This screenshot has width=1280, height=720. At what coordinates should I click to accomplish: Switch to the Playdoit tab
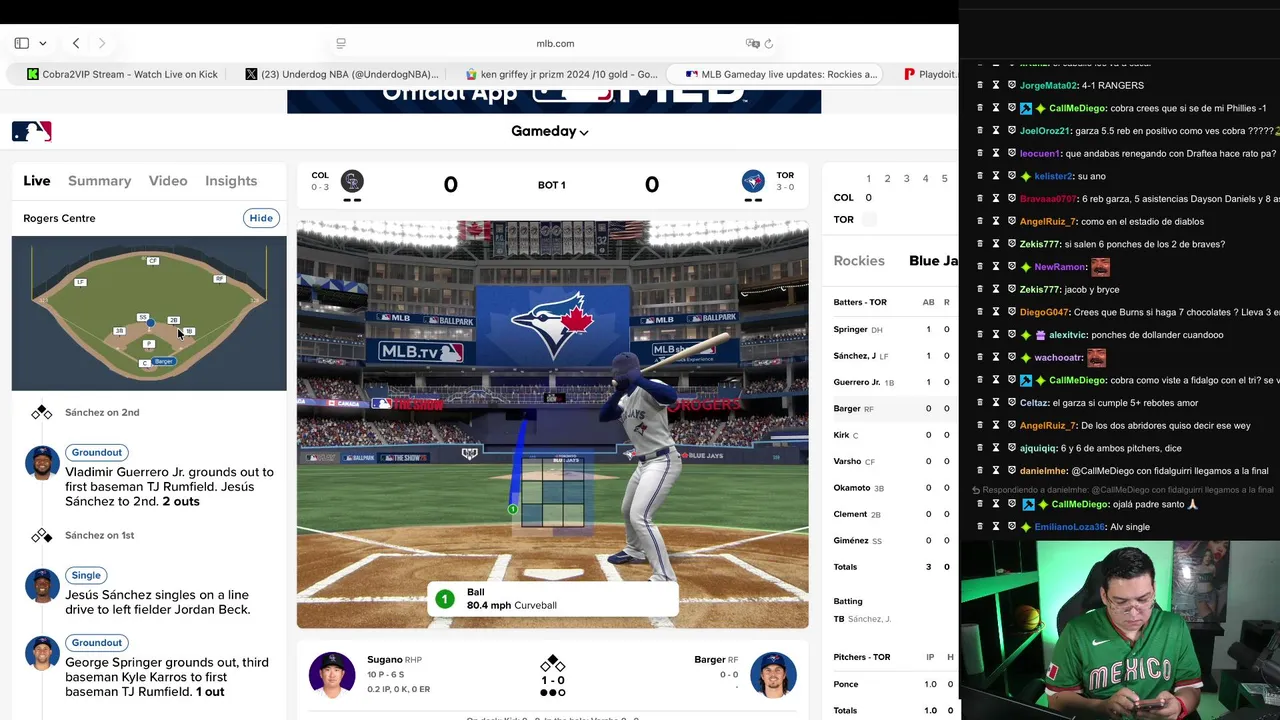click(x=930, y=74)
